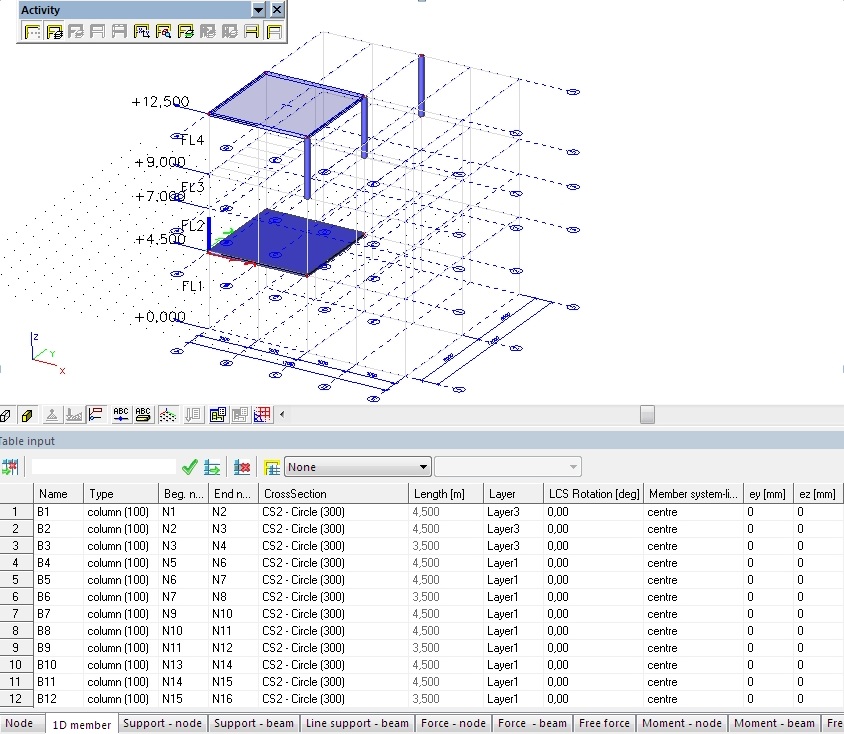Click the LCS Rotation cell of row B3
844x734 pixels.
tap(594, 546)
